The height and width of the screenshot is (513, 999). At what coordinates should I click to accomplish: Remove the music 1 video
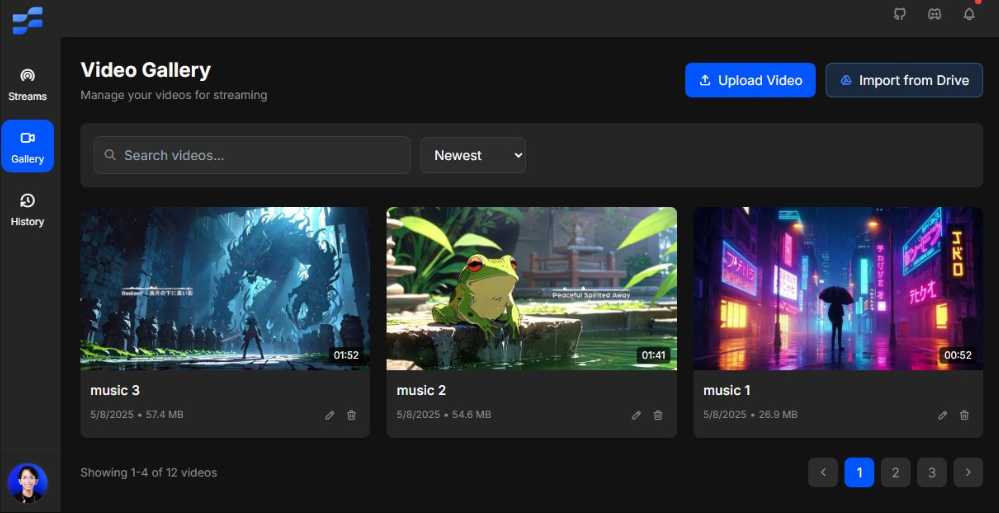tap(964, 415)
